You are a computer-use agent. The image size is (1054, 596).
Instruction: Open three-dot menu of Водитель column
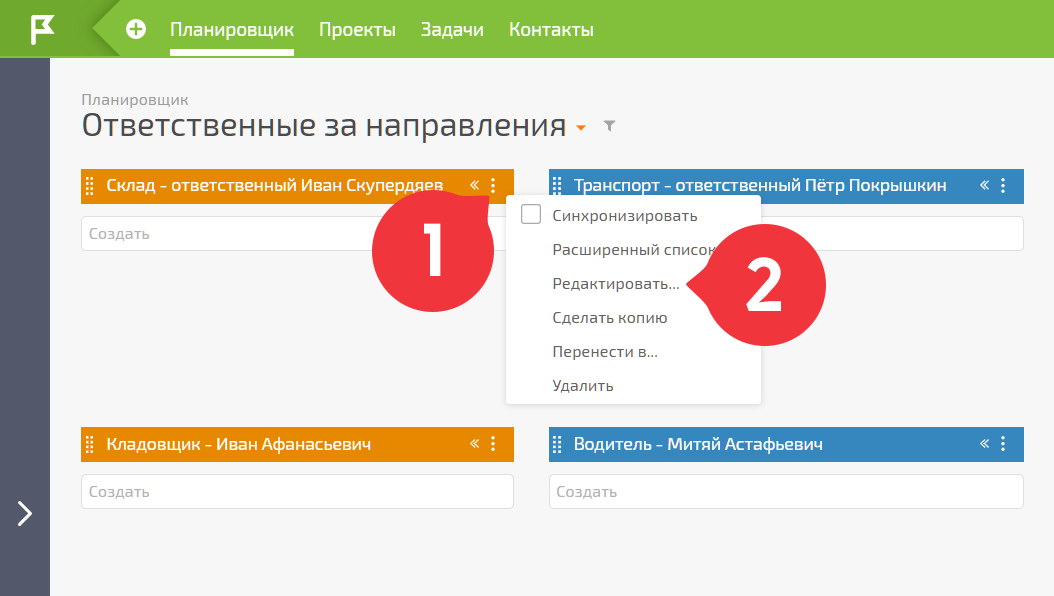click(x=1003, y=443)
